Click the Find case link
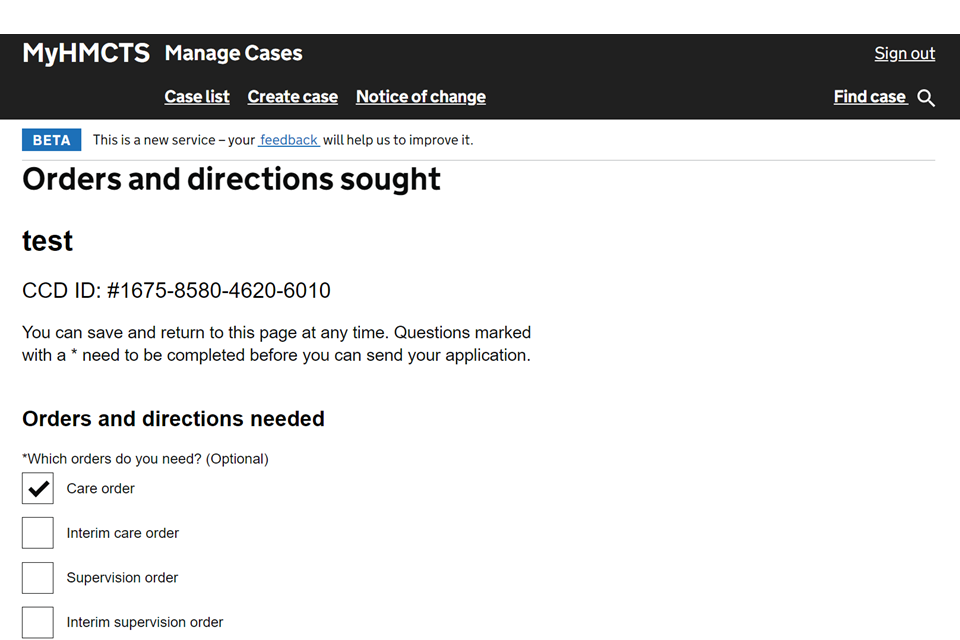The width and height of the screenshot is (960, 640). 869,97
